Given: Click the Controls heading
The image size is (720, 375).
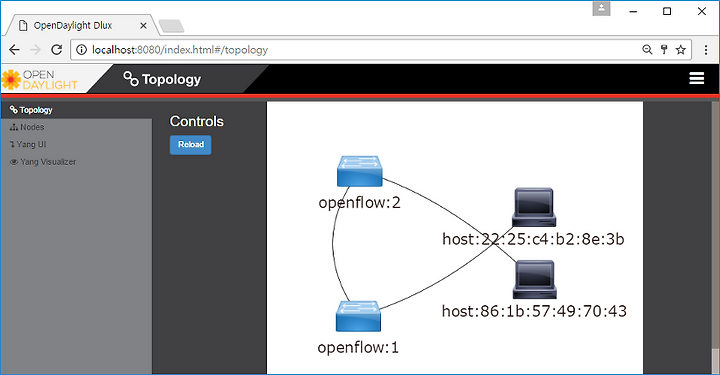Looking at the screenshot, I should 197,121.
